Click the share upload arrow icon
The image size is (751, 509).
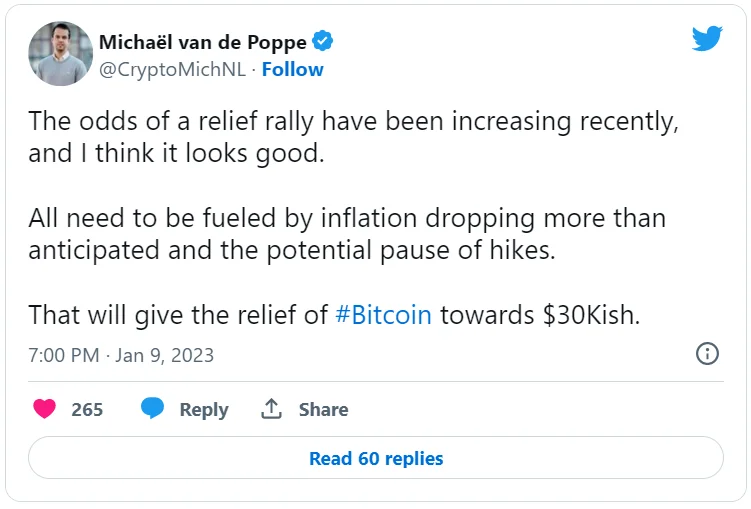pyautogui.click(x=271, y=409)
